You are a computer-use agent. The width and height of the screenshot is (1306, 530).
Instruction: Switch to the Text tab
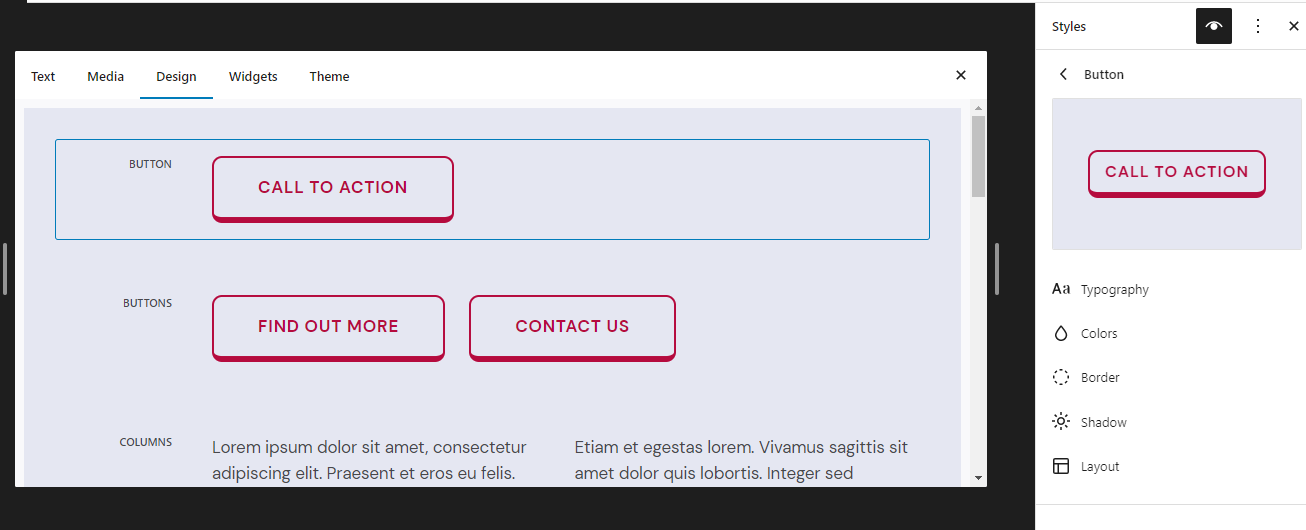click(43, 76)
